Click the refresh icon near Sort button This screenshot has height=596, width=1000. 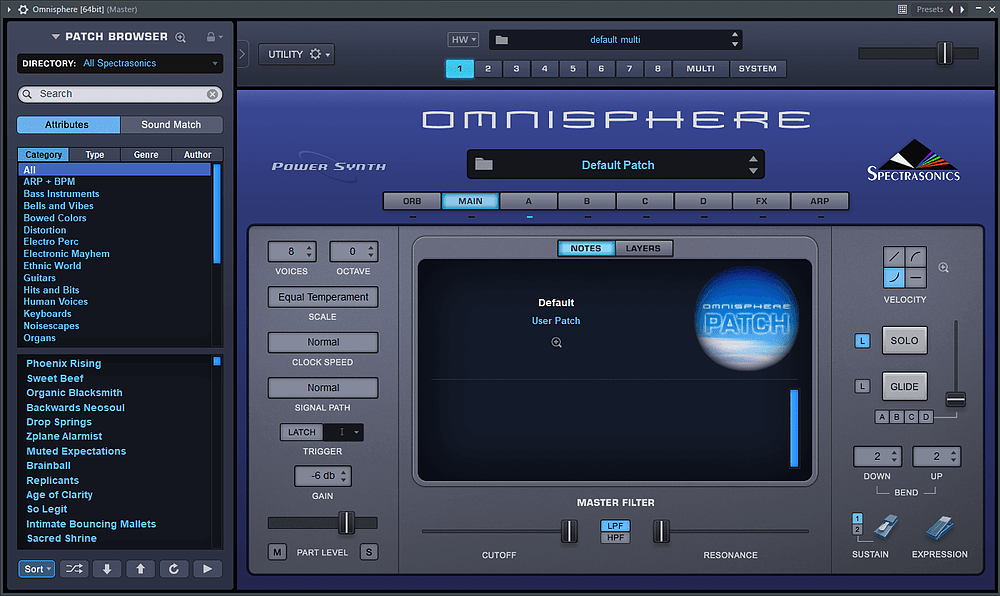click(173, 568)
